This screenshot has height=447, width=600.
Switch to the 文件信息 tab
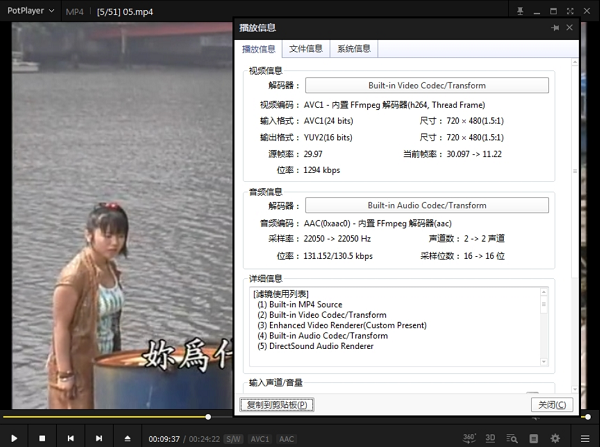(306, 48)
